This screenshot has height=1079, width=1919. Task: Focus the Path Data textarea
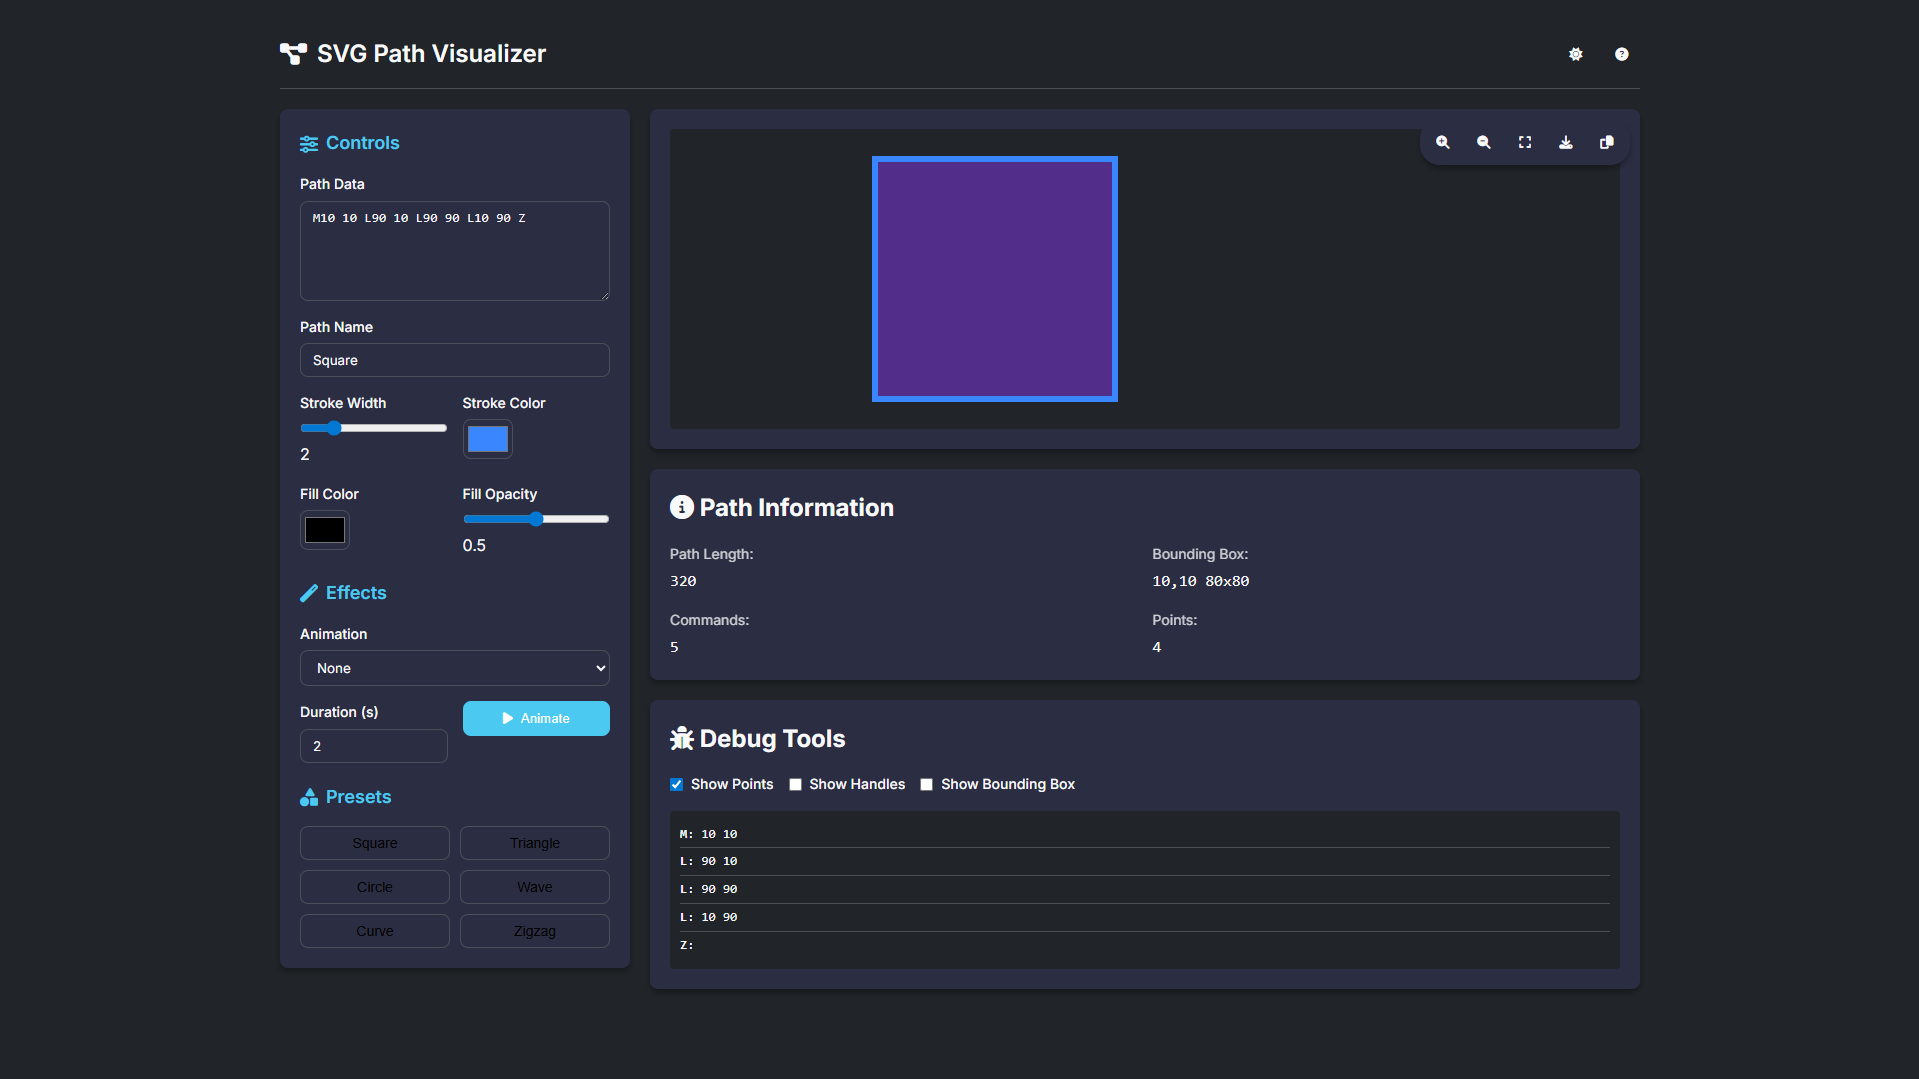click(455, 251)
